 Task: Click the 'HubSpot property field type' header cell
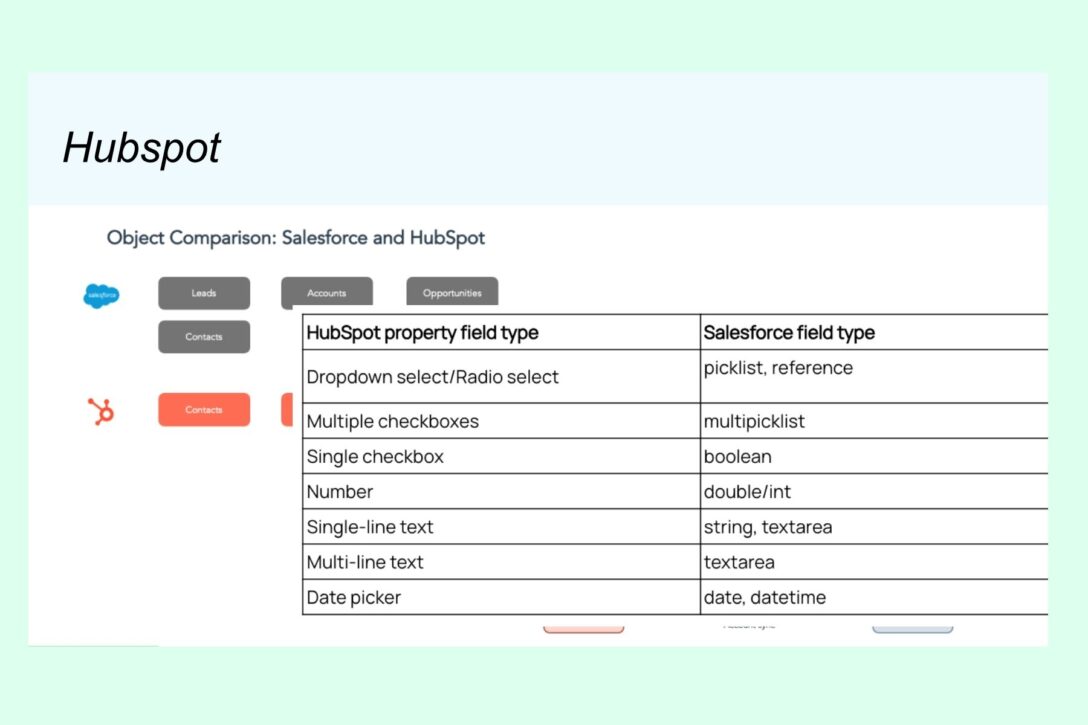[x=501, y=332]
